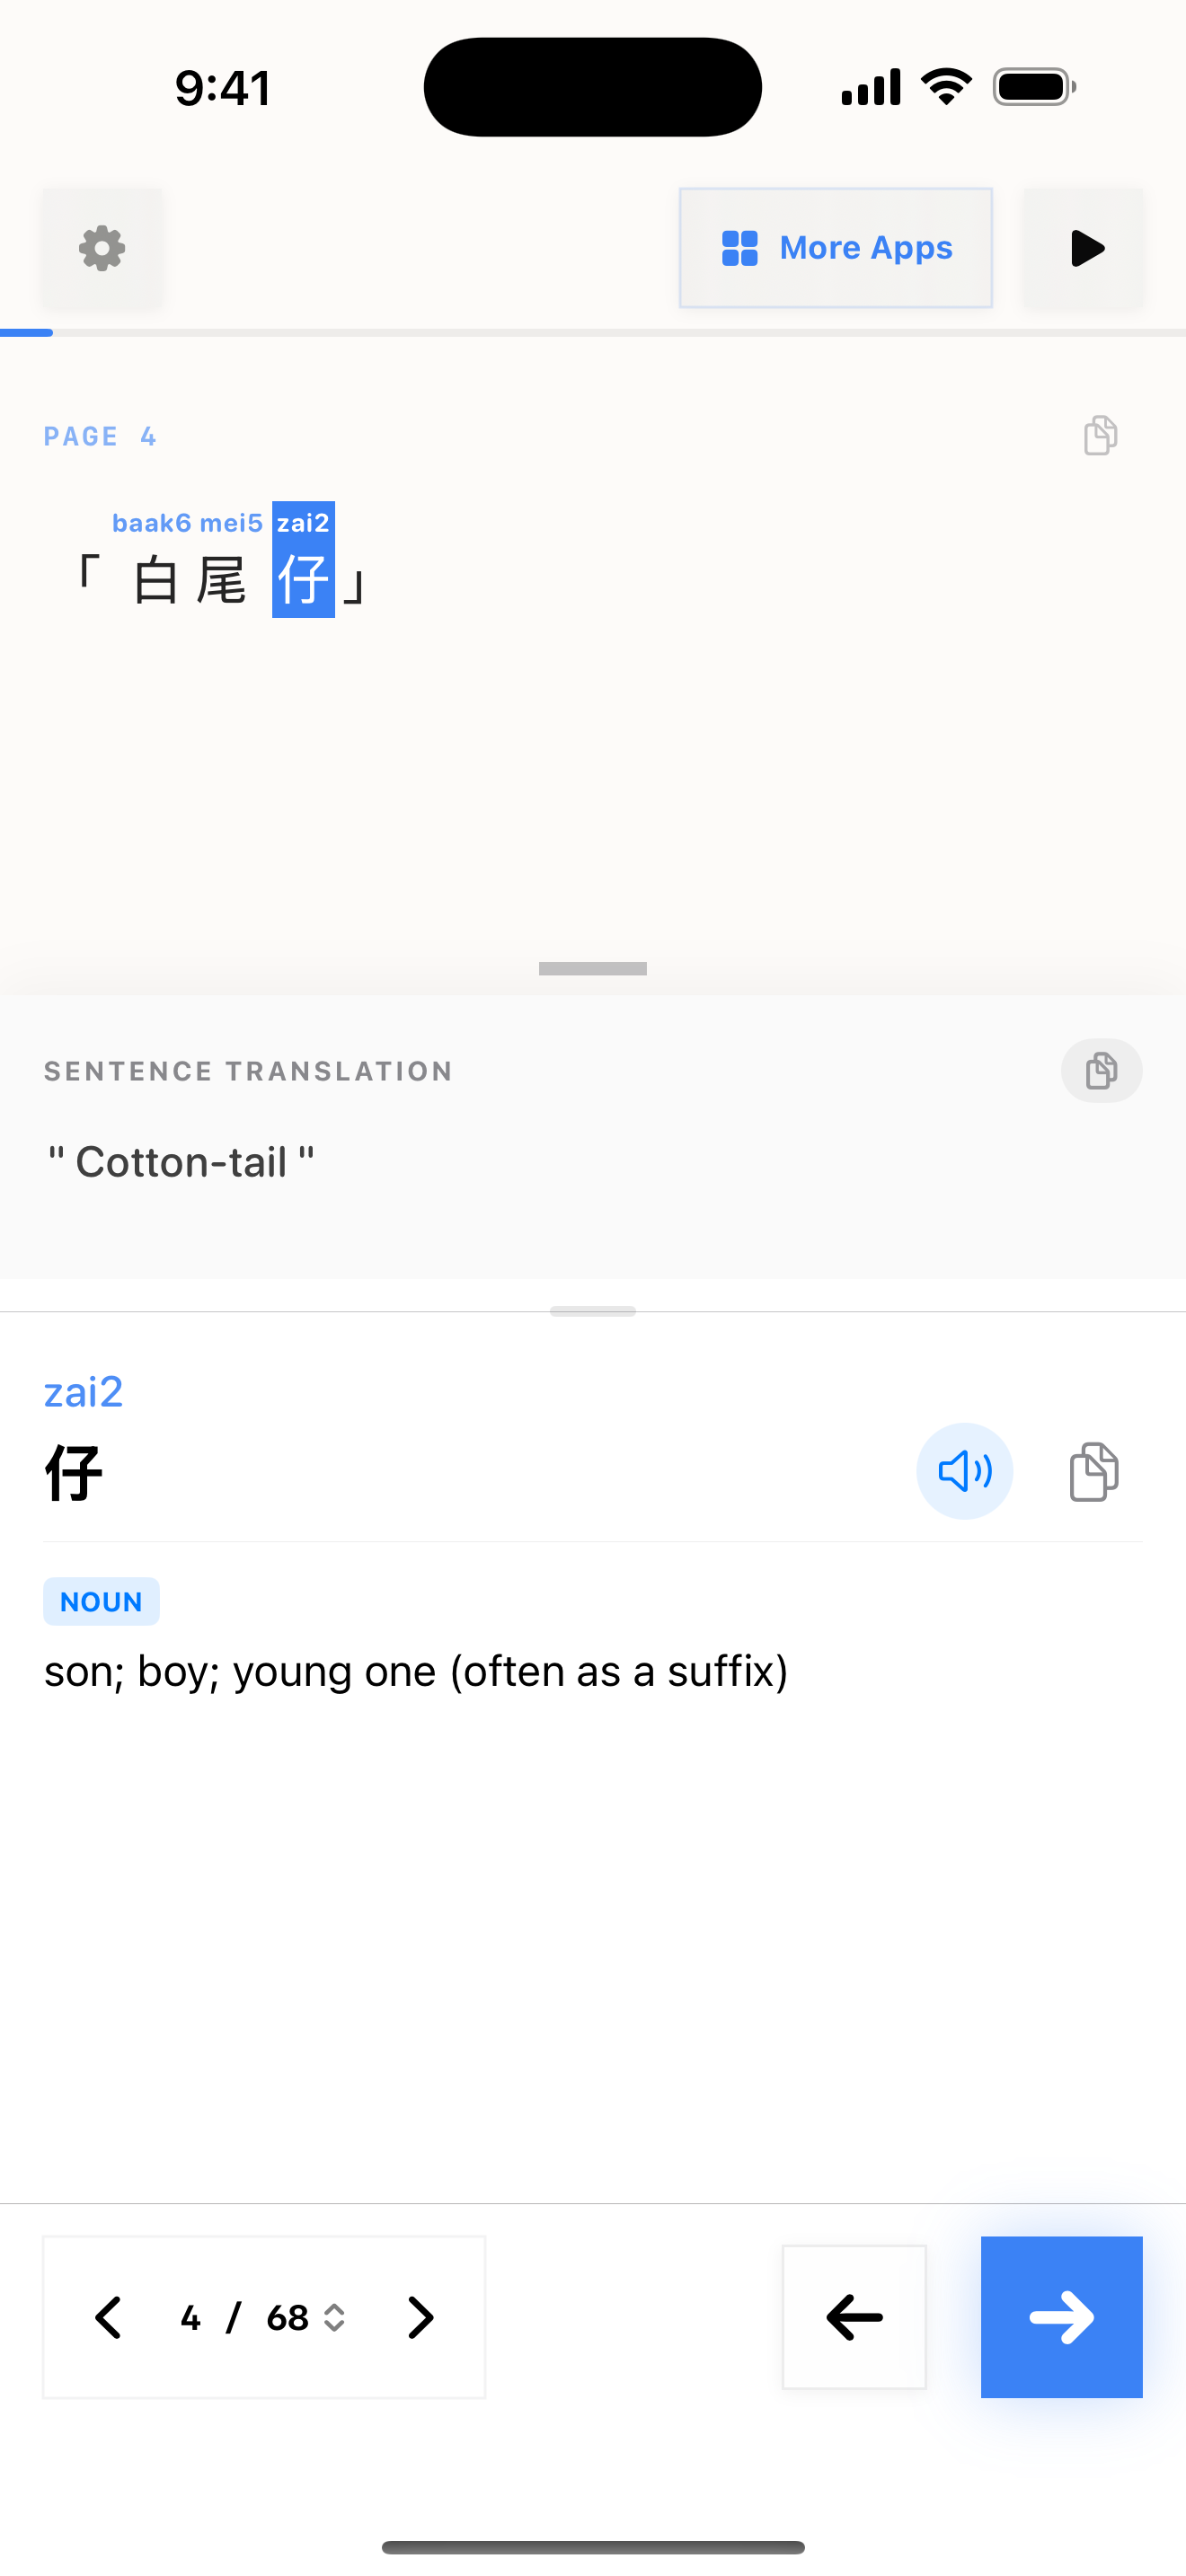The height and width of the screenshot is (2576, 1186).
Task: Play pronunciation audio for 仔
Action: pos(964,1471)
